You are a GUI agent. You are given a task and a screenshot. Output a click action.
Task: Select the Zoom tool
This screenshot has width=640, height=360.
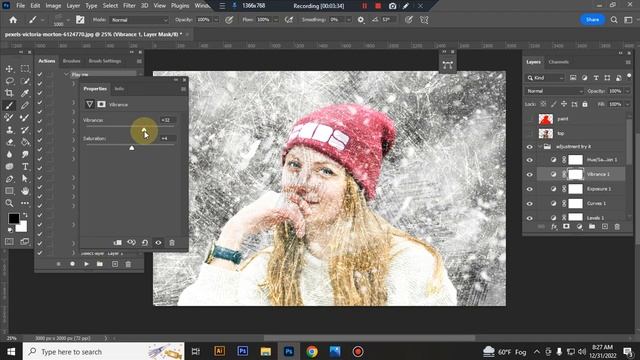point(9,203)
